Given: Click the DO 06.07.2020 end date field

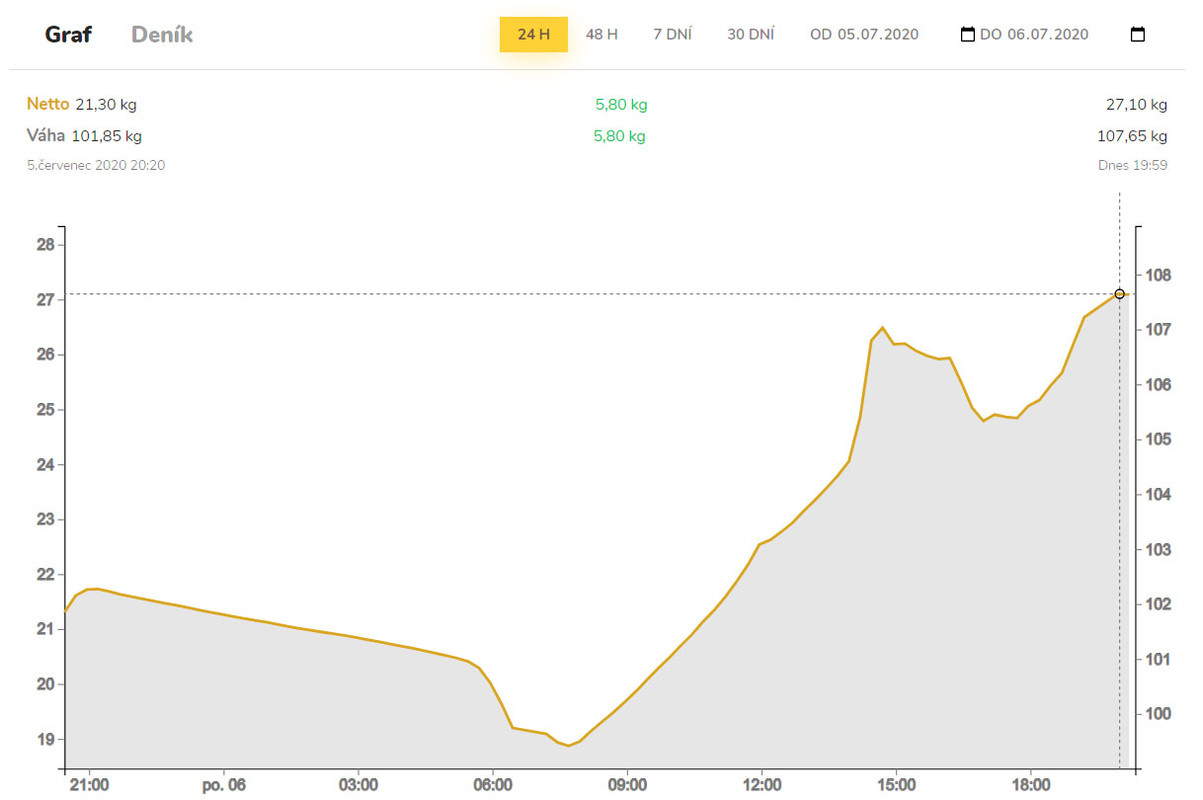Looking at the screenshot, I should click(x=1034, y=34).
